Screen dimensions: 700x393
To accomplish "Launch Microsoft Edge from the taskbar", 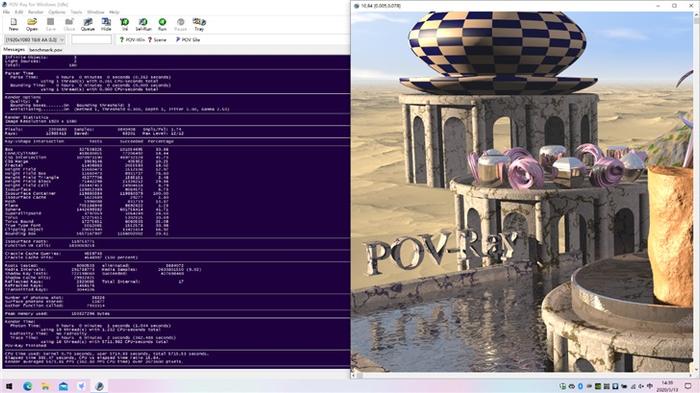I will [x=28, y=386].
